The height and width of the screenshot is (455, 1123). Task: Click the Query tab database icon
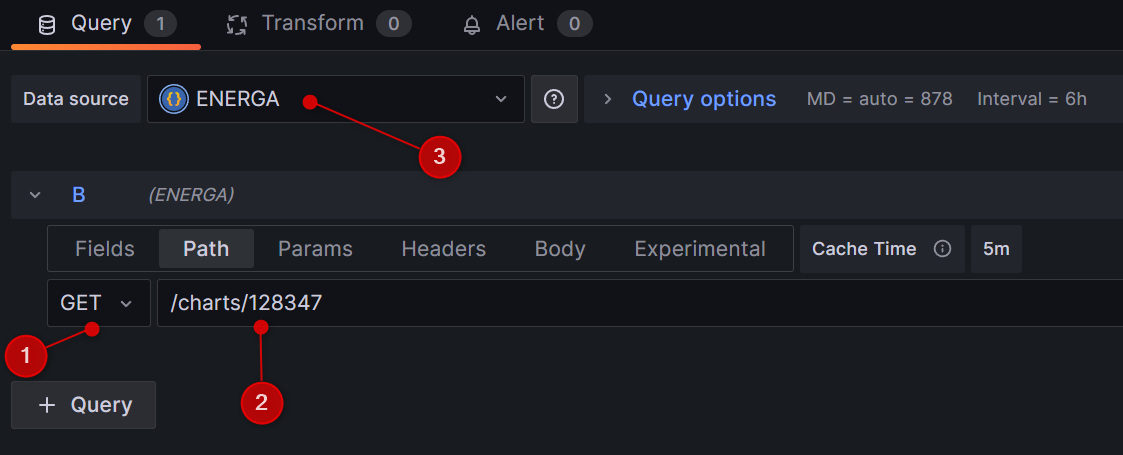coord(47,24)
